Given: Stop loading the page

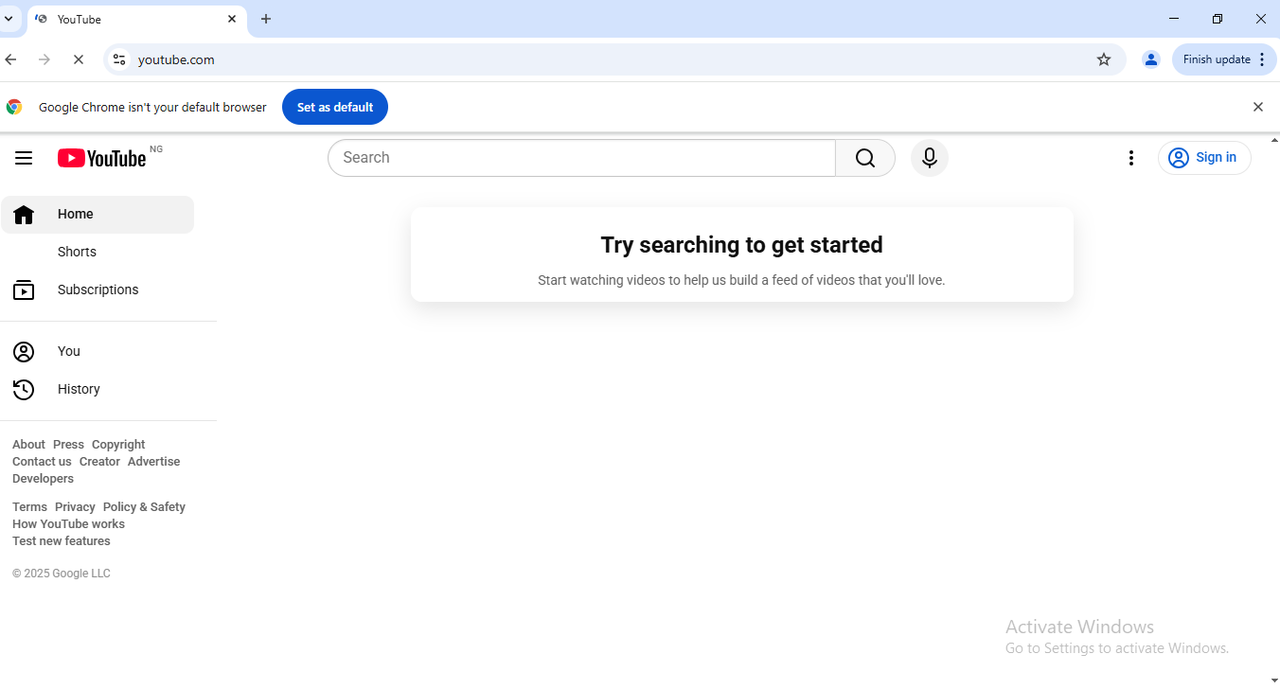Looking at the screenshot, I should pos(78,60).
